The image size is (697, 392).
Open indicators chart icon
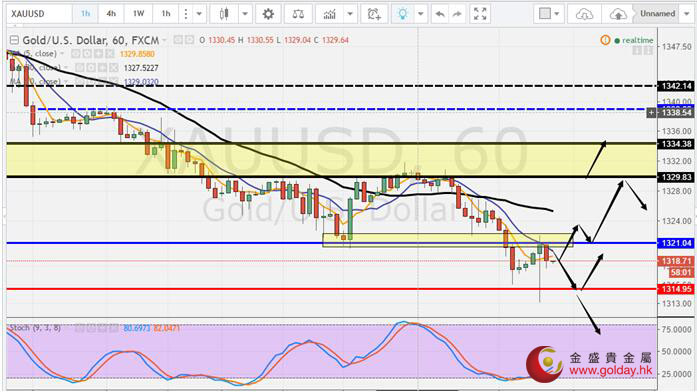click(329, 14)
